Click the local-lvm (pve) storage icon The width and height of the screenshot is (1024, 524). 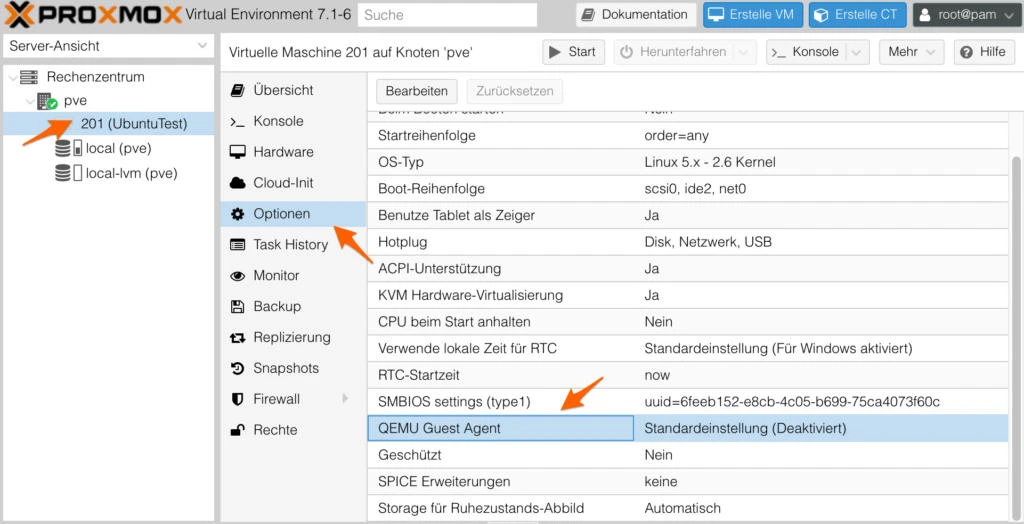click(69, 173)
